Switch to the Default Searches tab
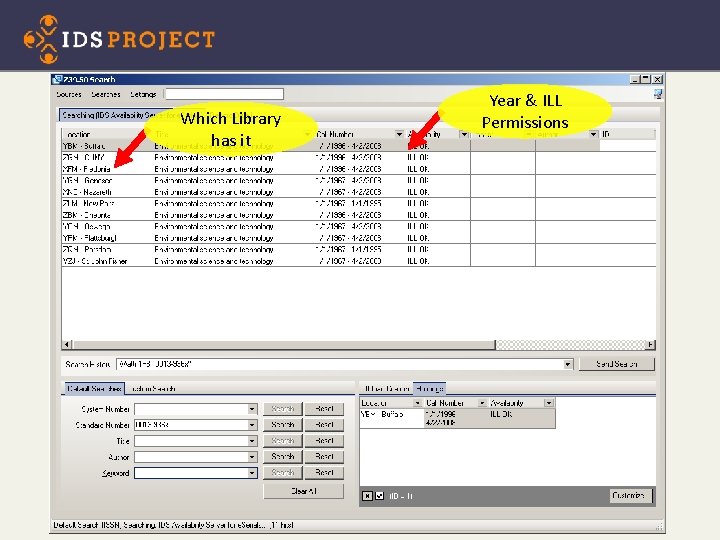 pos(94,388)
